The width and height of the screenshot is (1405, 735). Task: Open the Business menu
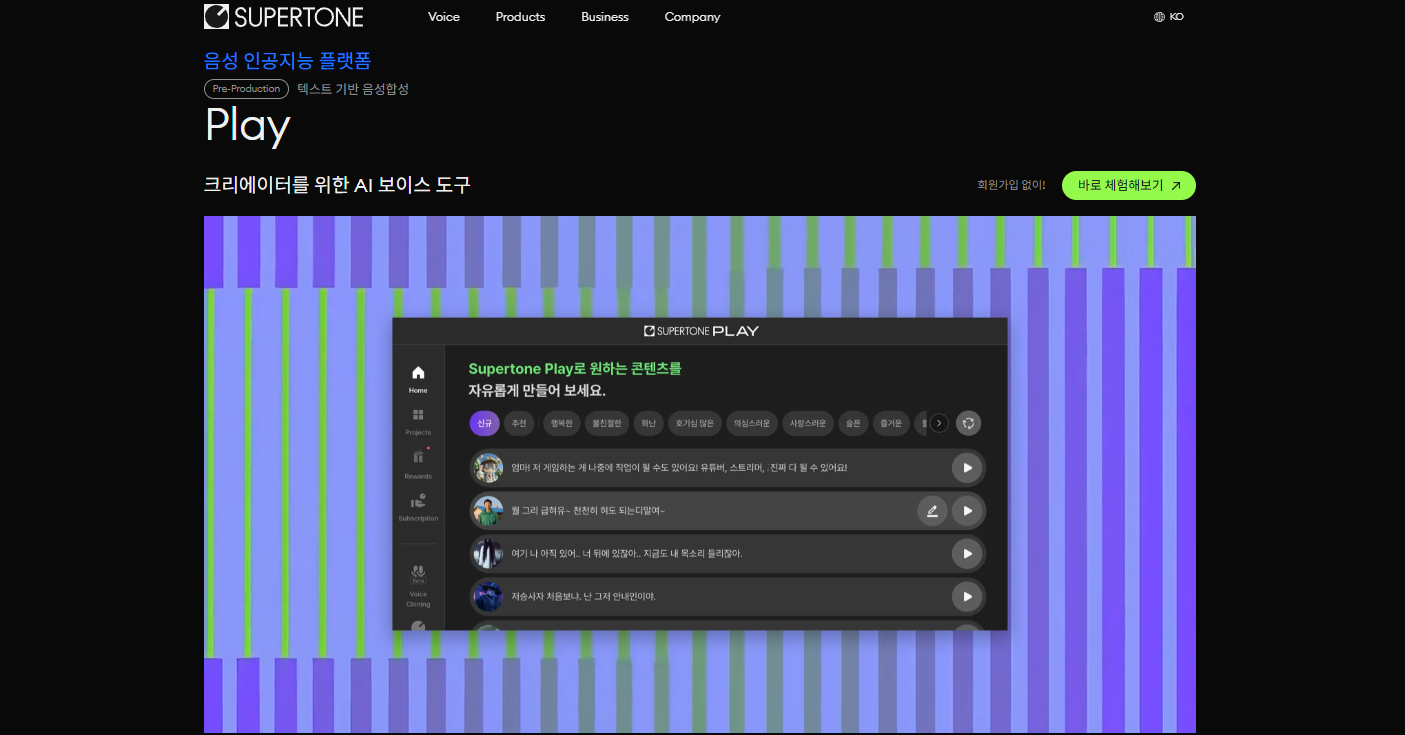(605, 17)
